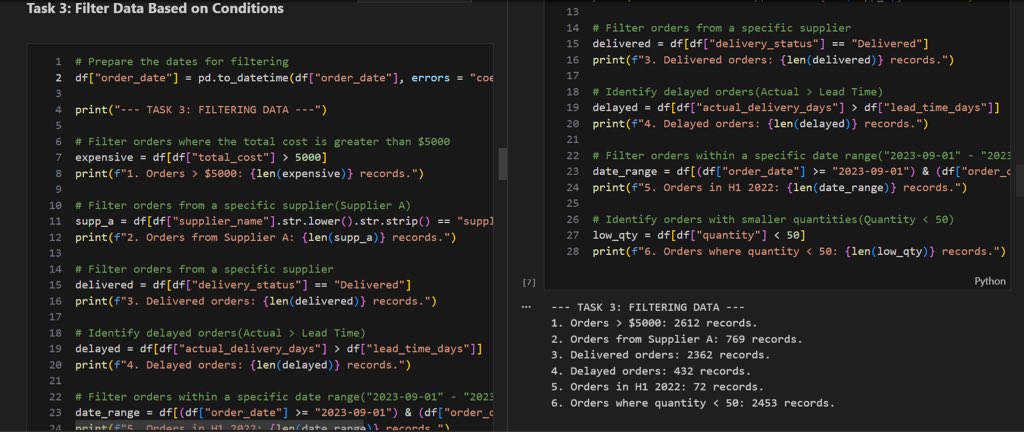Click the print line '--- TASK 3: FILTERING DATA ---' in code
Image resolution: width=1024 pixels, height=432 pixels.
[200, 110]
